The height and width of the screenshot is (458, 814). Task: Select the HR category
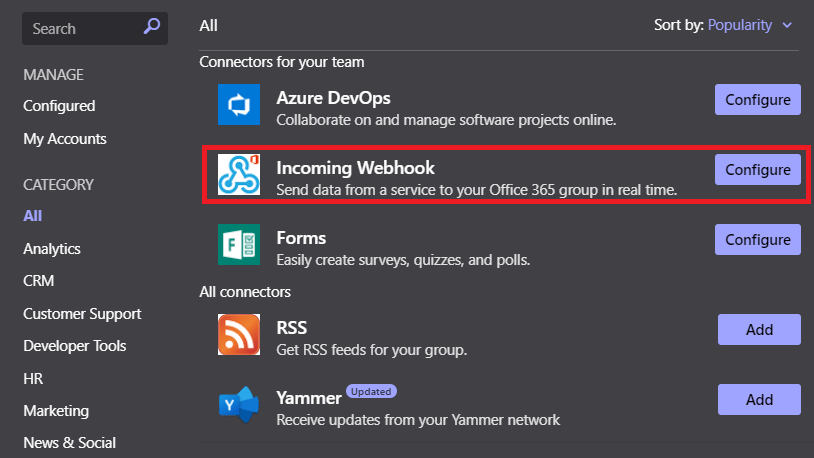pyautogui.click(x=33, y=379)
